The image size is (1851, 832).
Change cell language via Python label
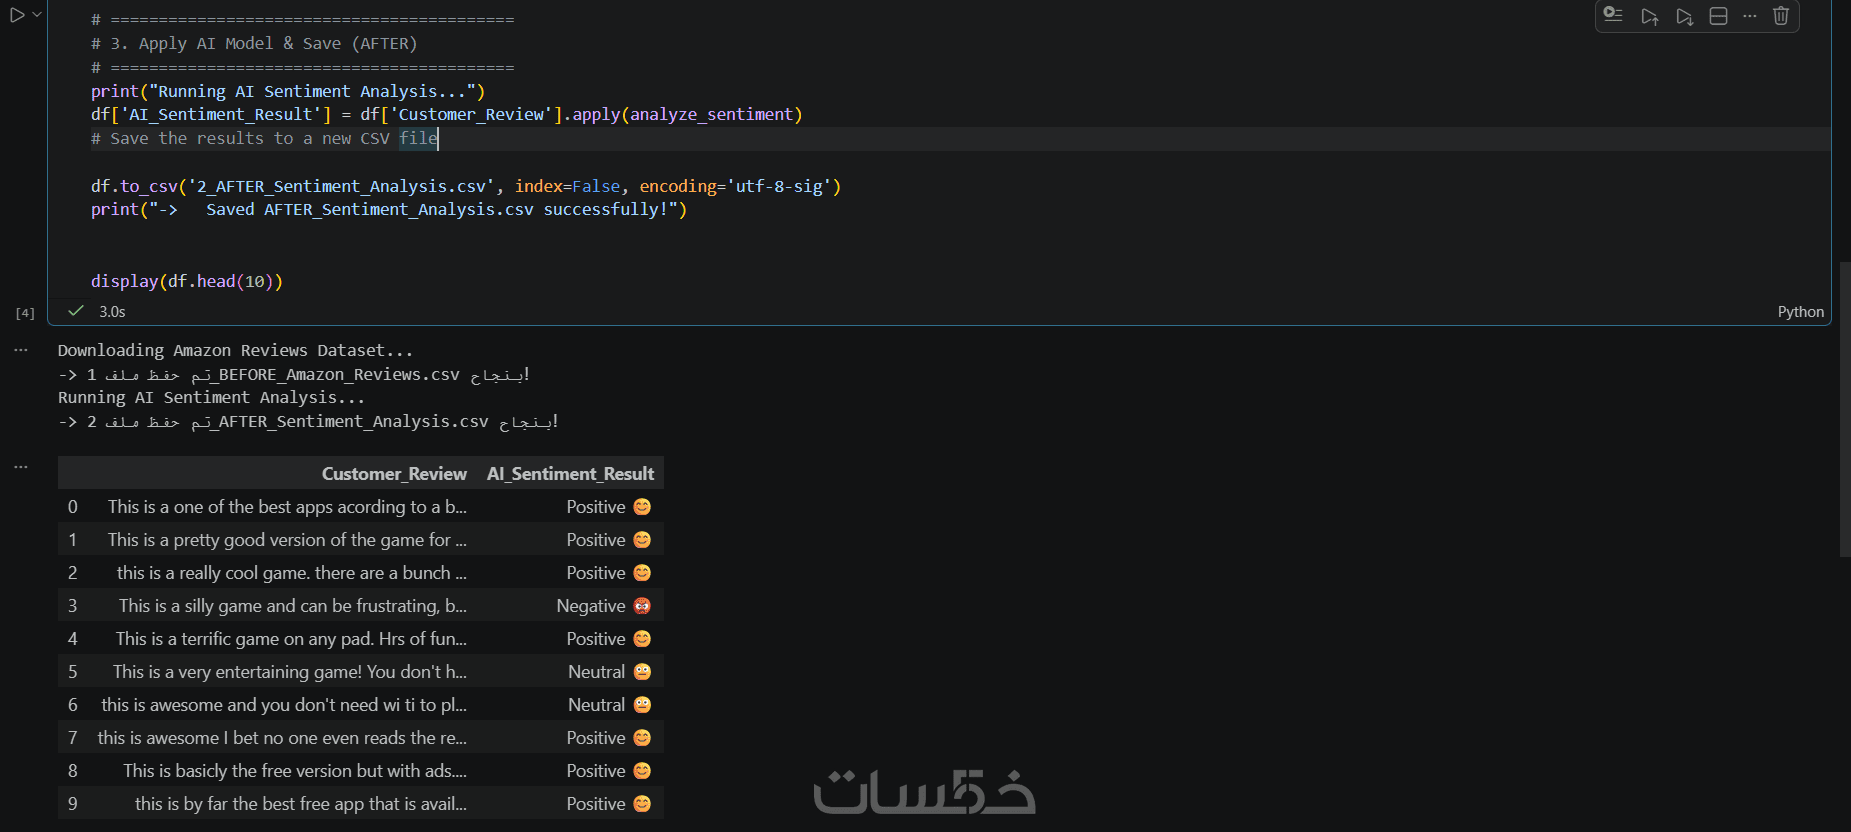pyautogui.click(x=1800, y=312)
